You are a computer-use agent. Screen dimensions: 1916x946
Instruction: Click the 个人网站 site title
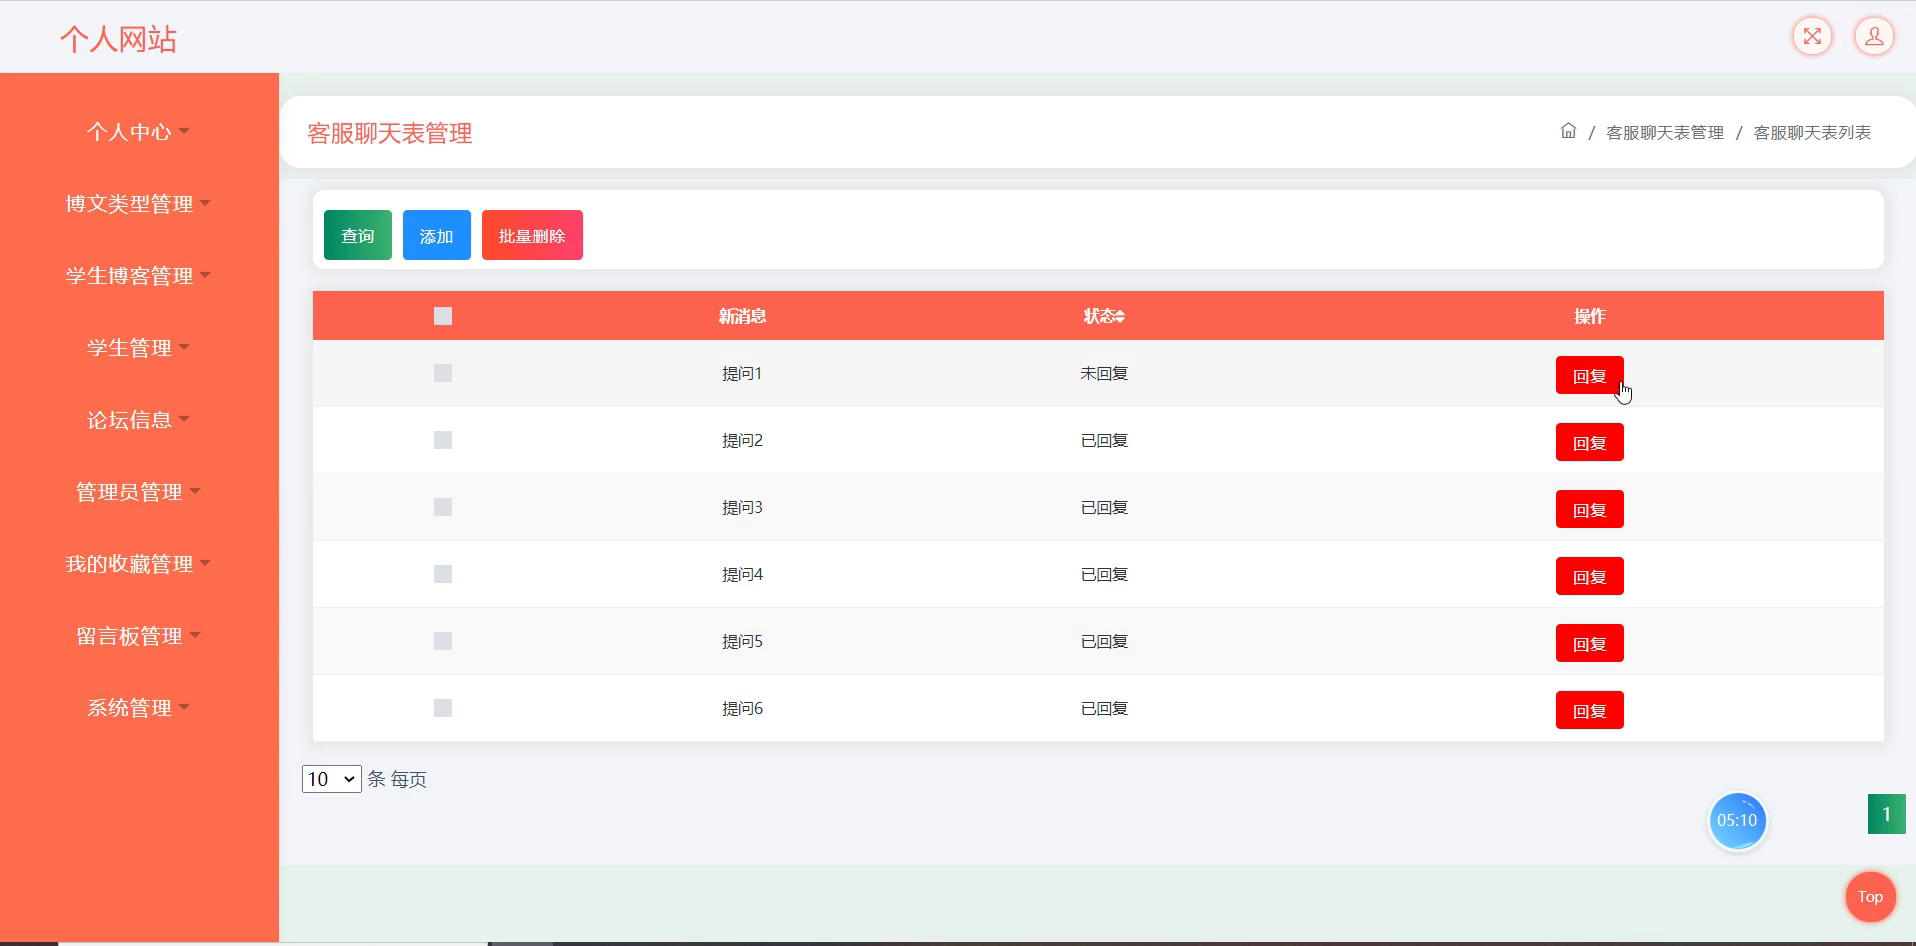click(x=118, y=39)
